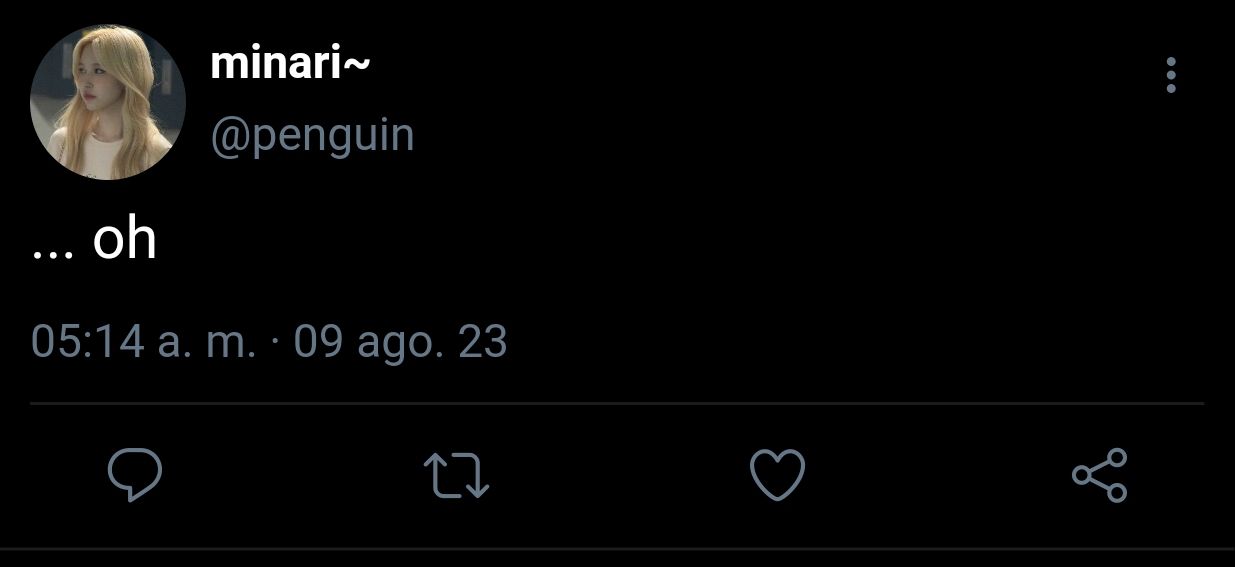The image size is (1235, 567).
Task: Like the tweet with the heart icon
Action: (777, 475)
